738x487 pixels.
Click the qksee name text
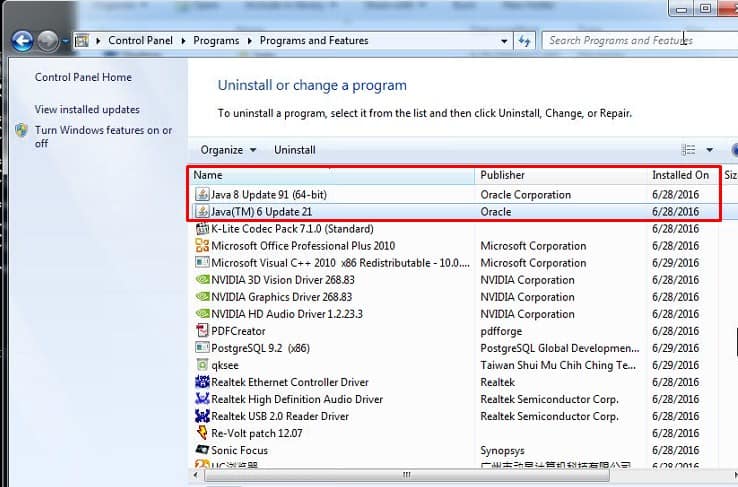pos(225,366)
